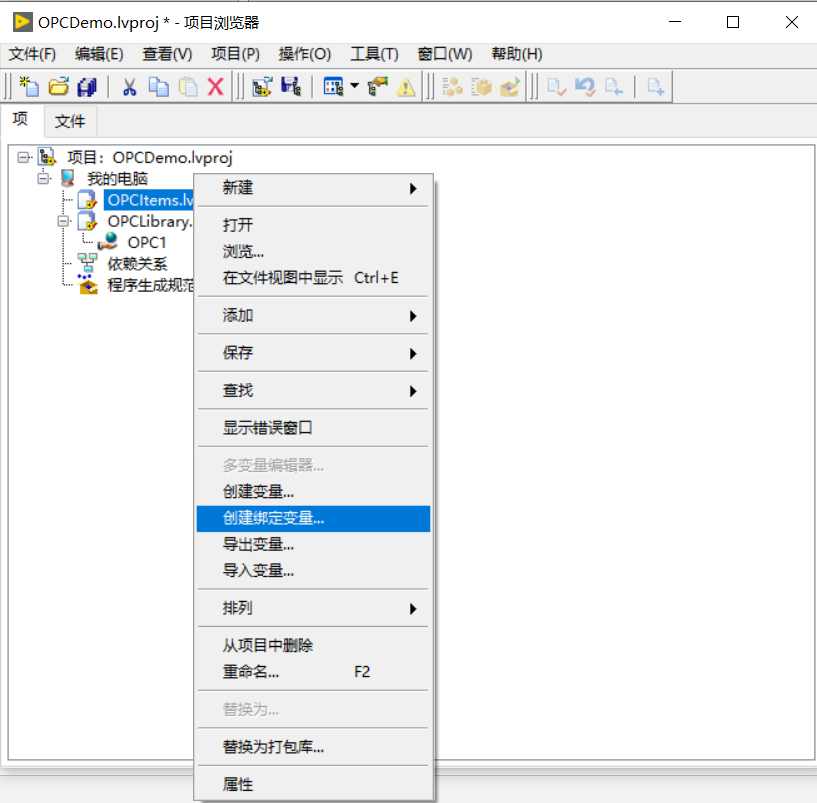This screenshot has height=803, width=817.
Task: Collapse the 项目: OPCDemo.lvproj root node
Action: 23,157
